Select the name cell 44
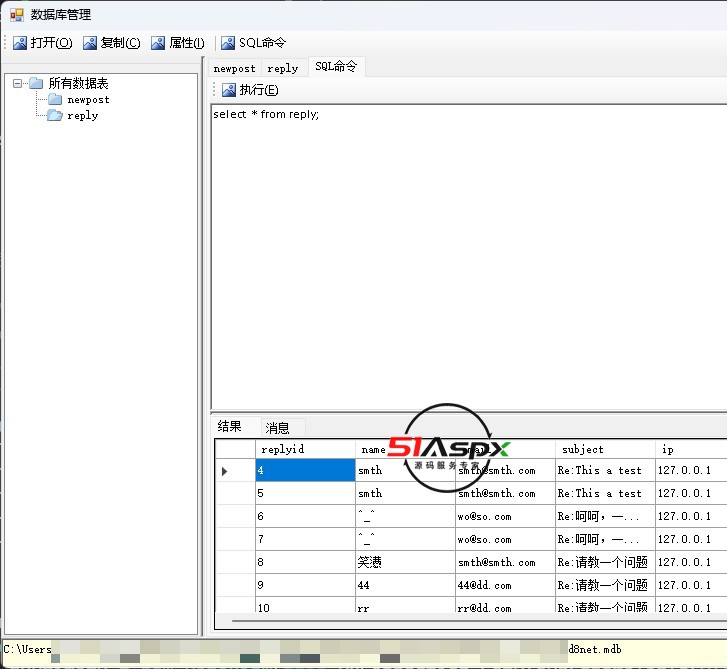The width and height of the screenshot is (727, 669). point(405,585)
